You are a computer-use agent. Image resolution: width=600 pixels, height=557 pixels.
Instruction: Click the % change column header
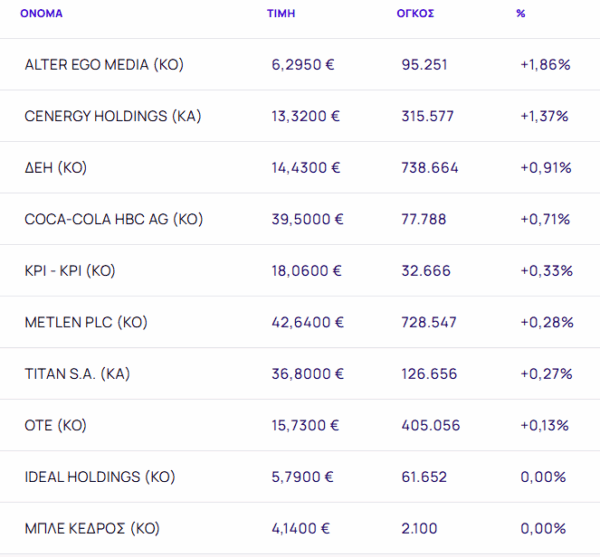521,14
